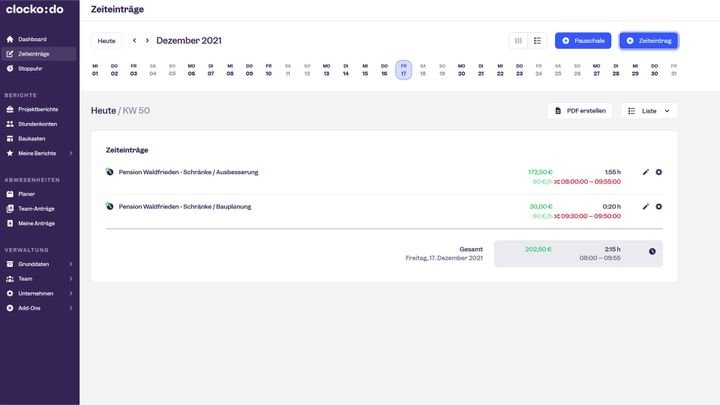
Task: Click the 172,50 € amount
Action: point(540,172)
